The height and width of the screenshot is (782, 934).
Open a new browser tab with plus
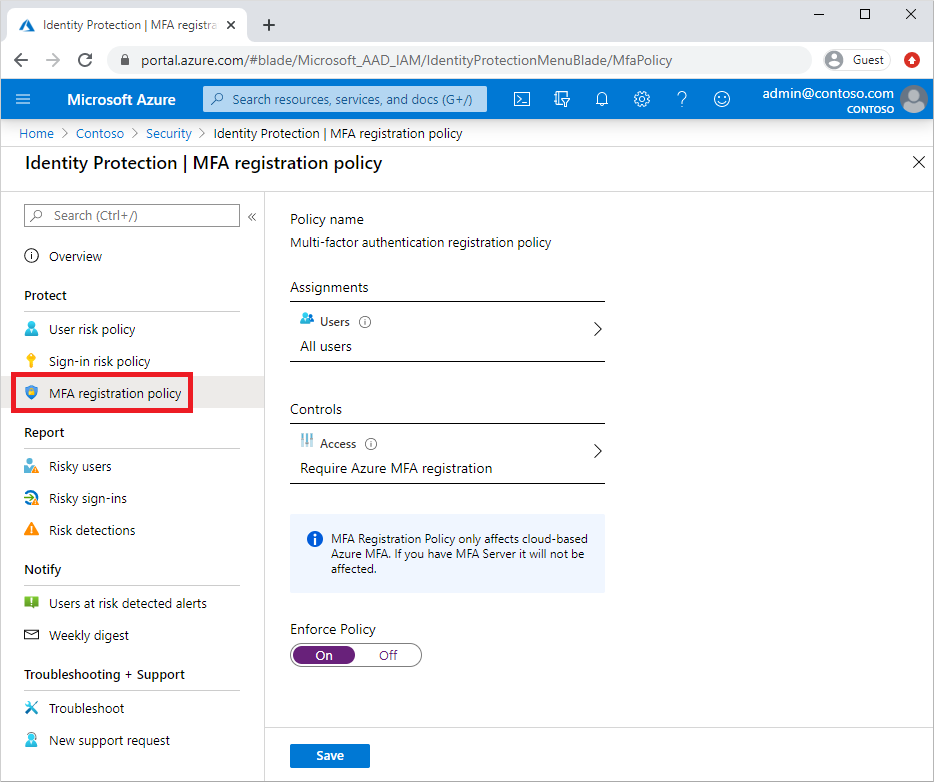(269, 25)
